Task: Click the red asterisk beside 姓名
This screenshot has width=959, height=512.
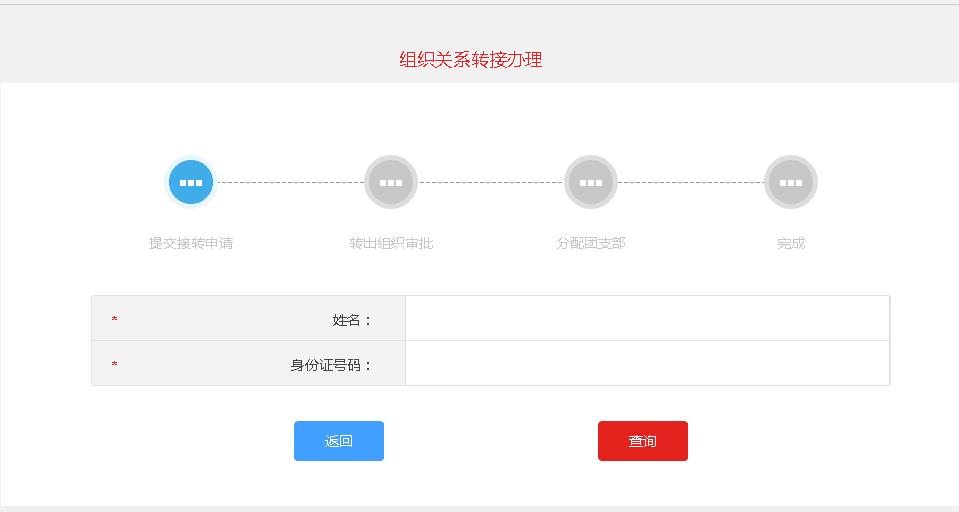Action: (115, 320)
